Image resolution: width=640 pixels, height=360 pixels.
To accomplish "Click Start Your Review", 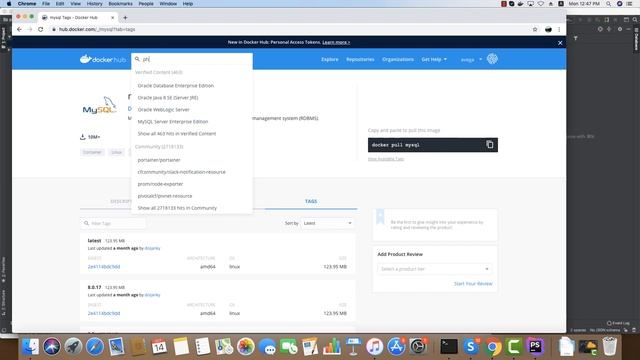I will [473, 284].
